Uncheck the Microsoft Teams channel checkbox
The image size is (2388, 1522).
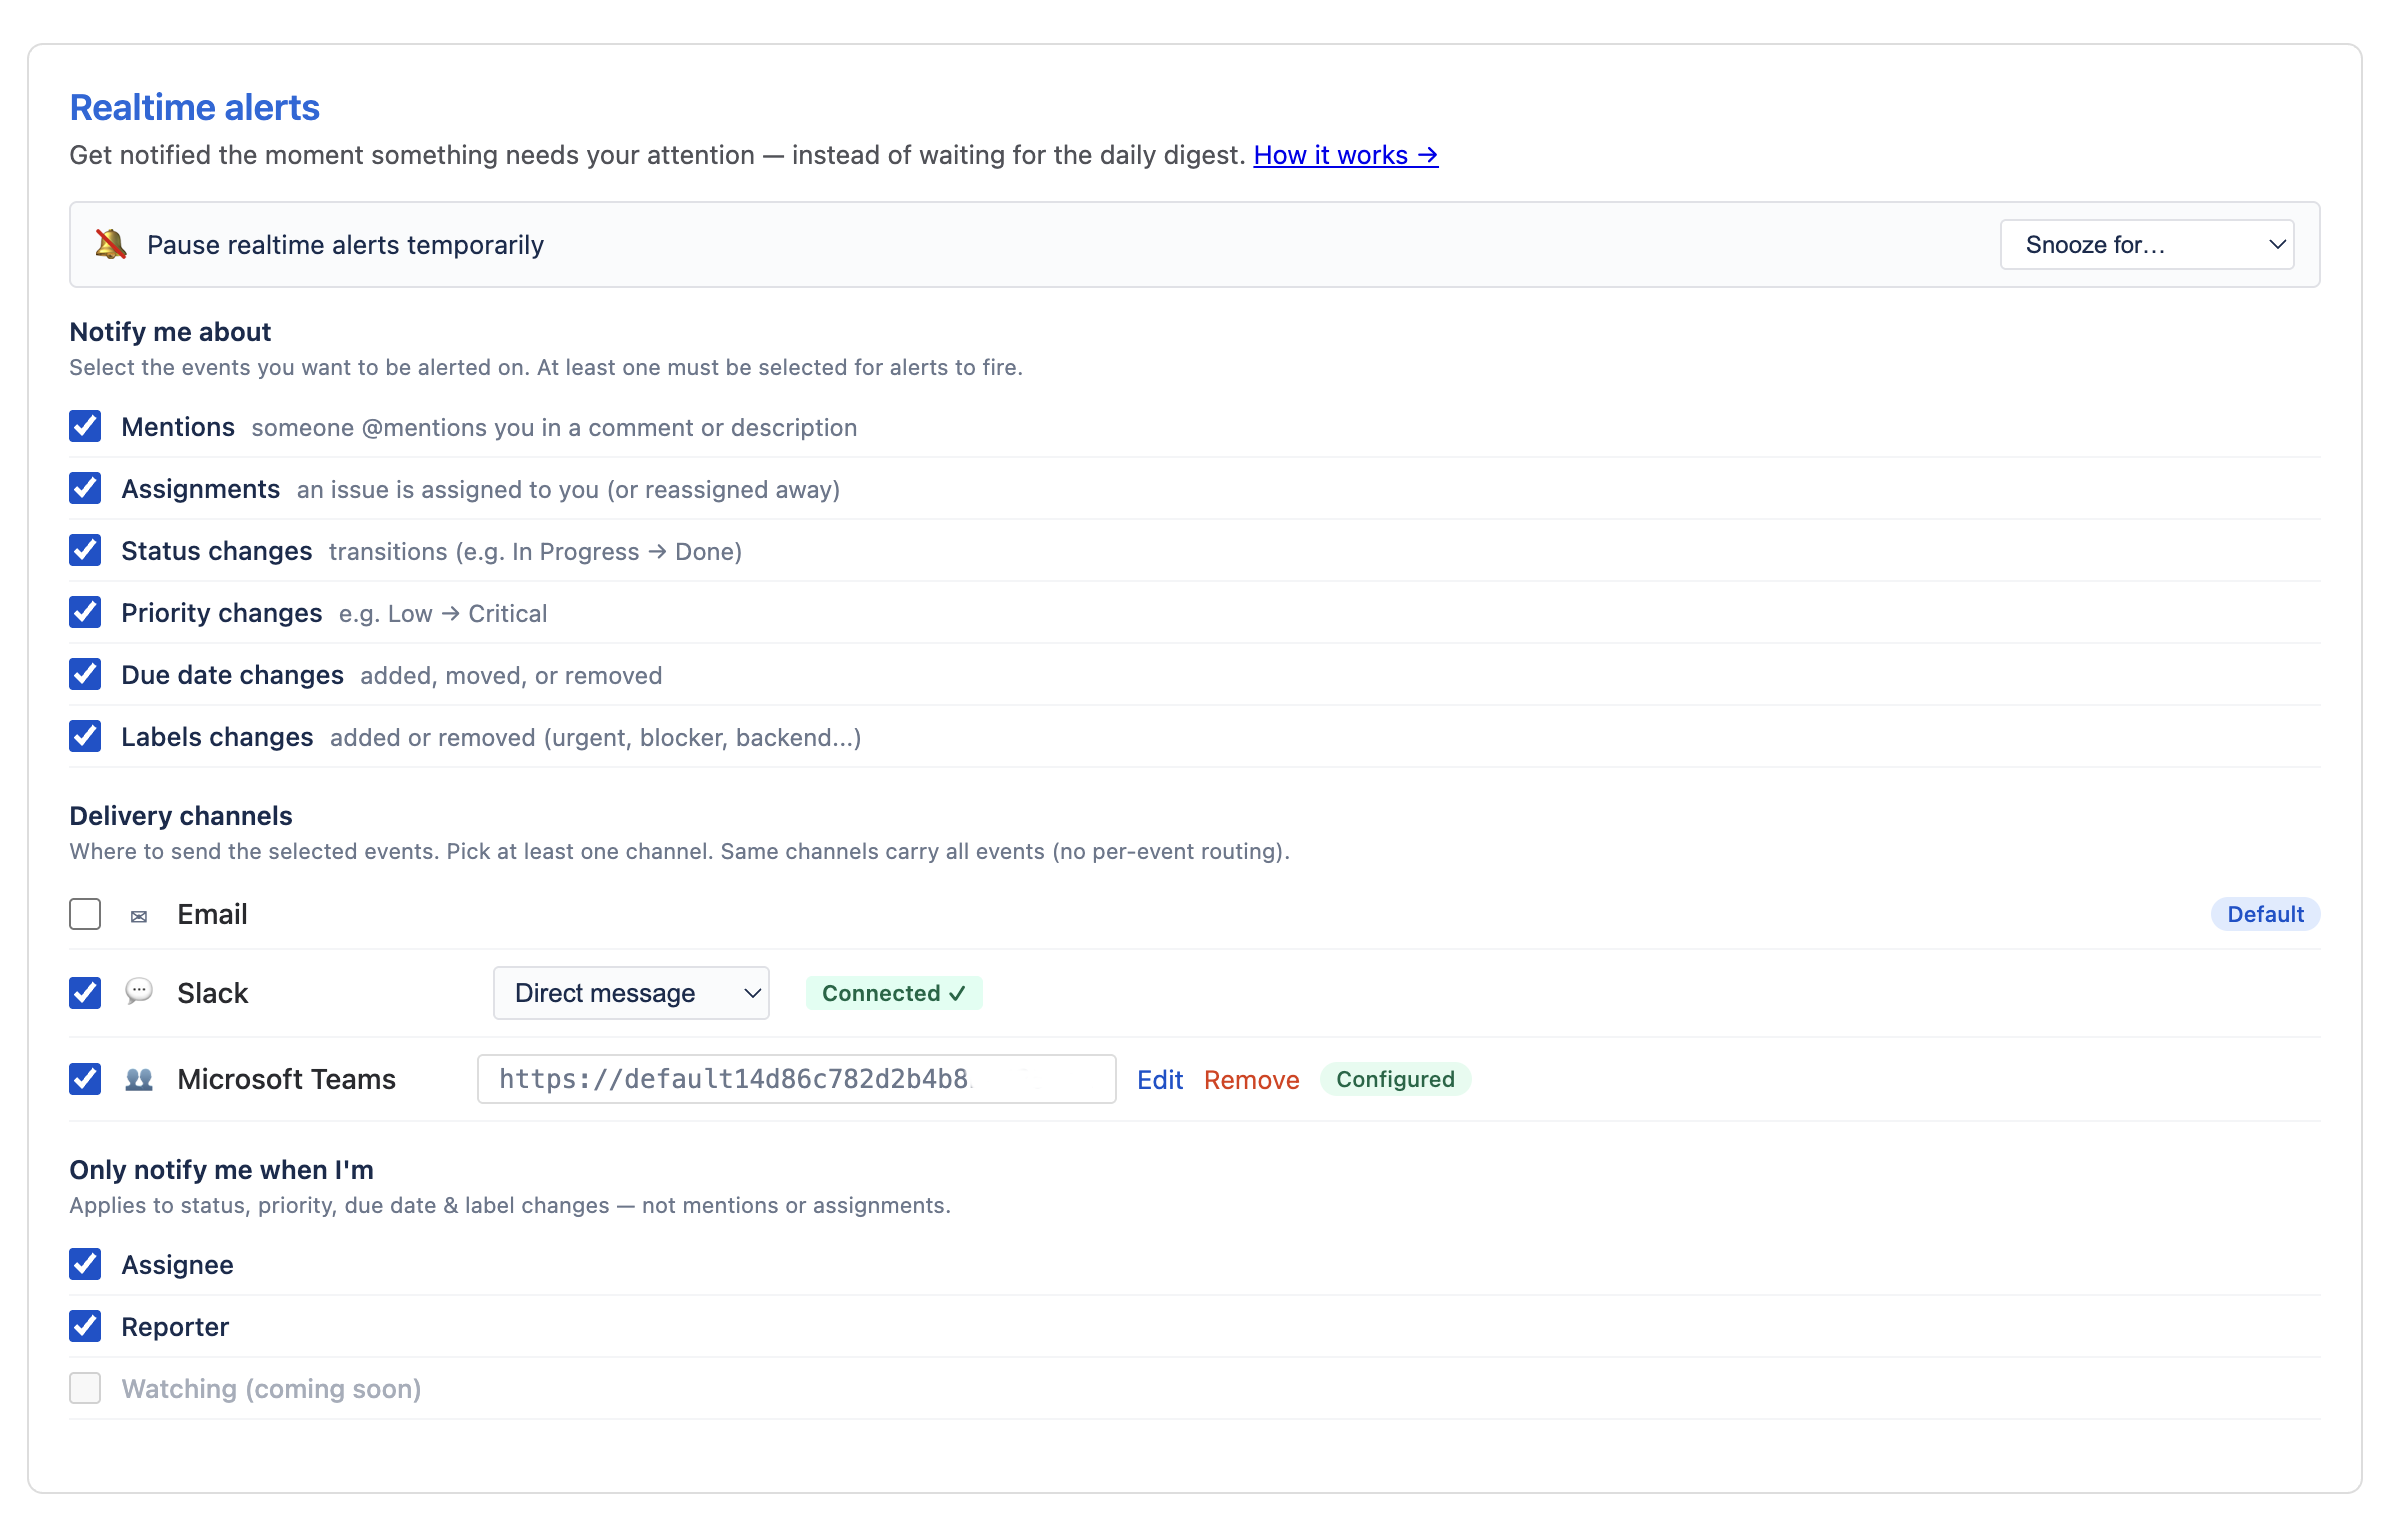(x=85, y=1079)
